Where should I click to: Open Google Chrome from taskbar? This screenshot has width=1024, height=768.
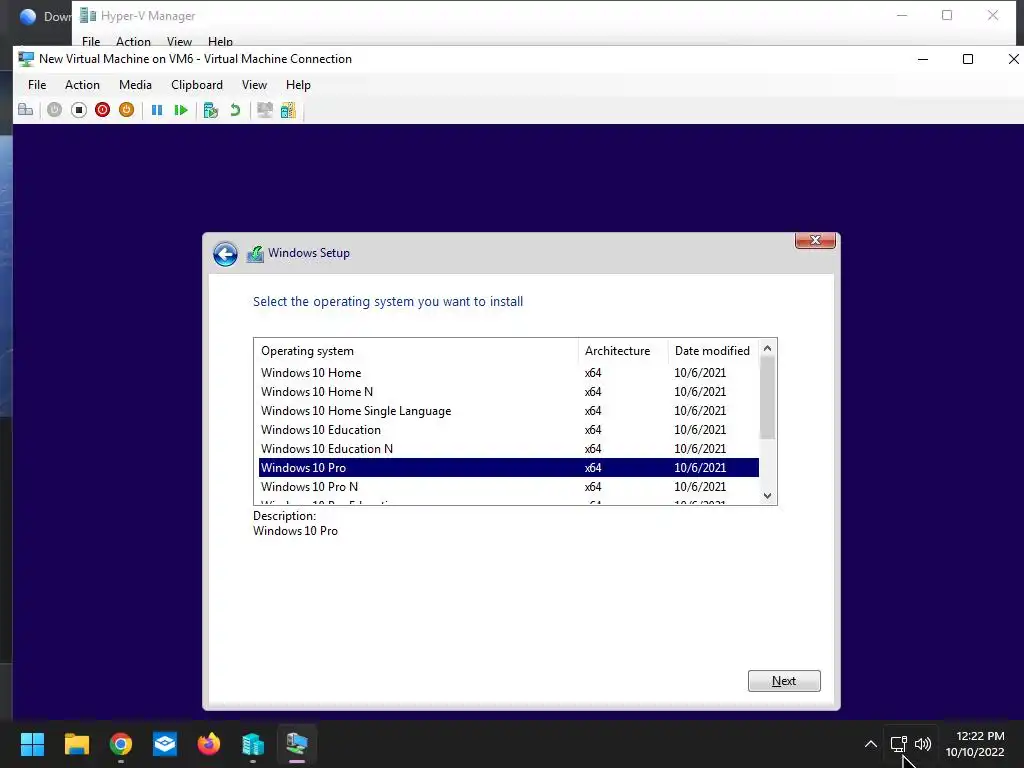[x=121, y=744]
